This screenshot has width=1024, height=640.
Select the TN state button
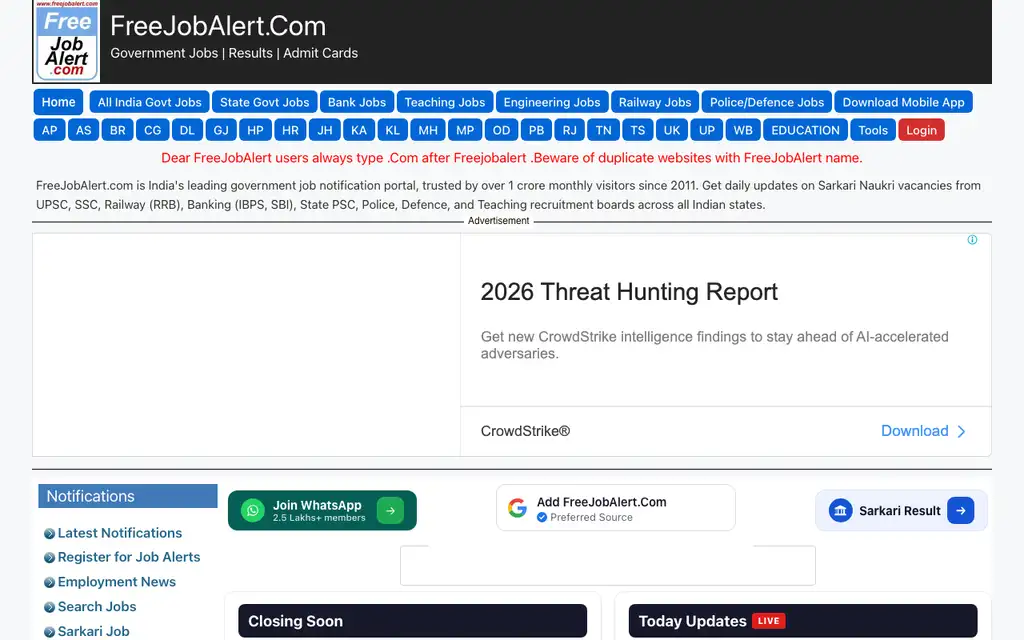click(x=604, y=130)
